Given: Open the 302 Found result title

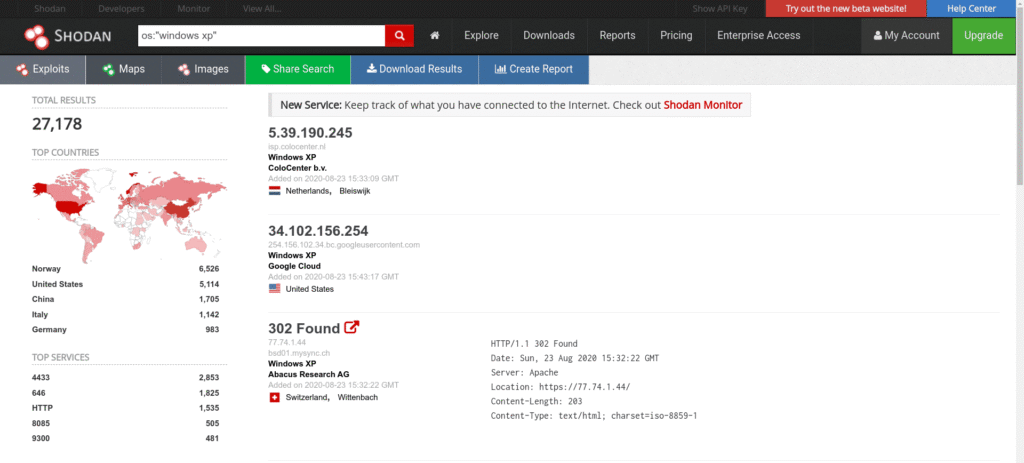Looking at the screenshot, I should [x=304, y=328].
